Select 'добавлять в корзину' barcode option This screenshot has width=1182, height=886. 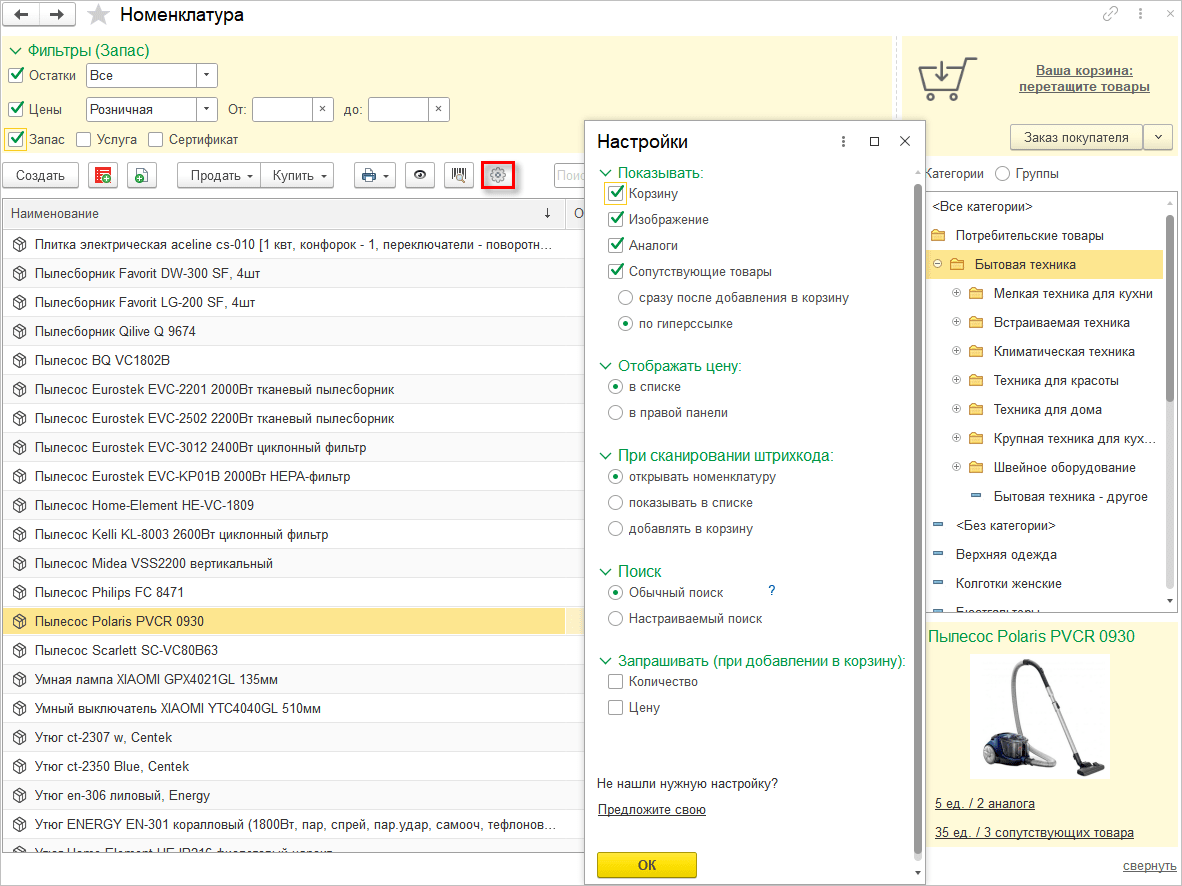point(616,529)
